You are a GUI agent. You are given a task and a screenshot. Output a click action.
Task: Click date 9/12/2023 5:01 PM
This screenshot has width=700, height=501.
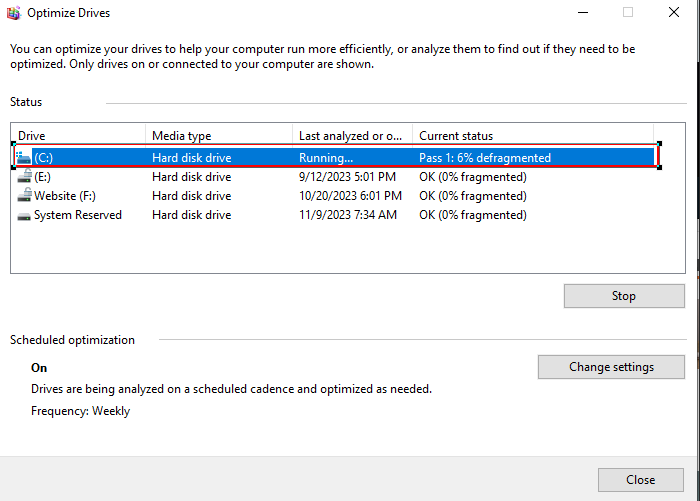347,177
